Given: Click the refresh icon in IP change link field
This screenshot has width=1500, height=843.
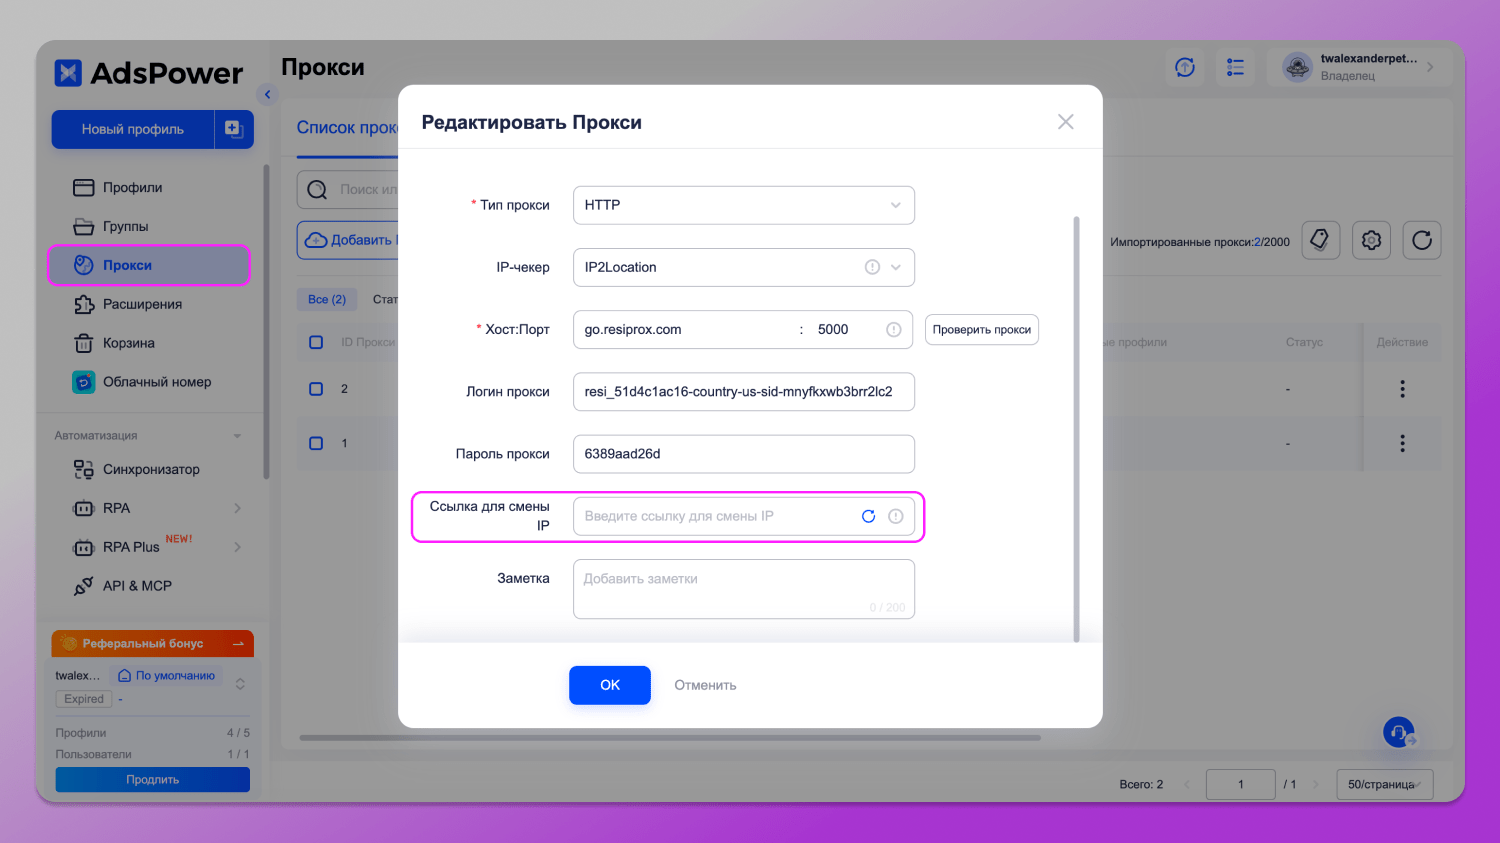Looking at the screenshot, I should 868,516.
